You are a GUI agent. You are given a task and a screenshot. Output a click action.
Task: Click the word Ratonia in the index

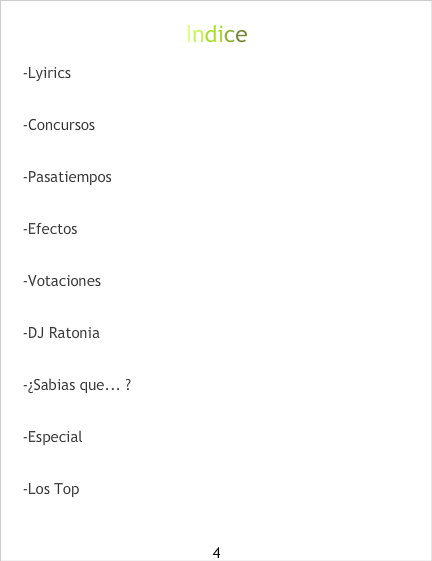tap(74, 333)
